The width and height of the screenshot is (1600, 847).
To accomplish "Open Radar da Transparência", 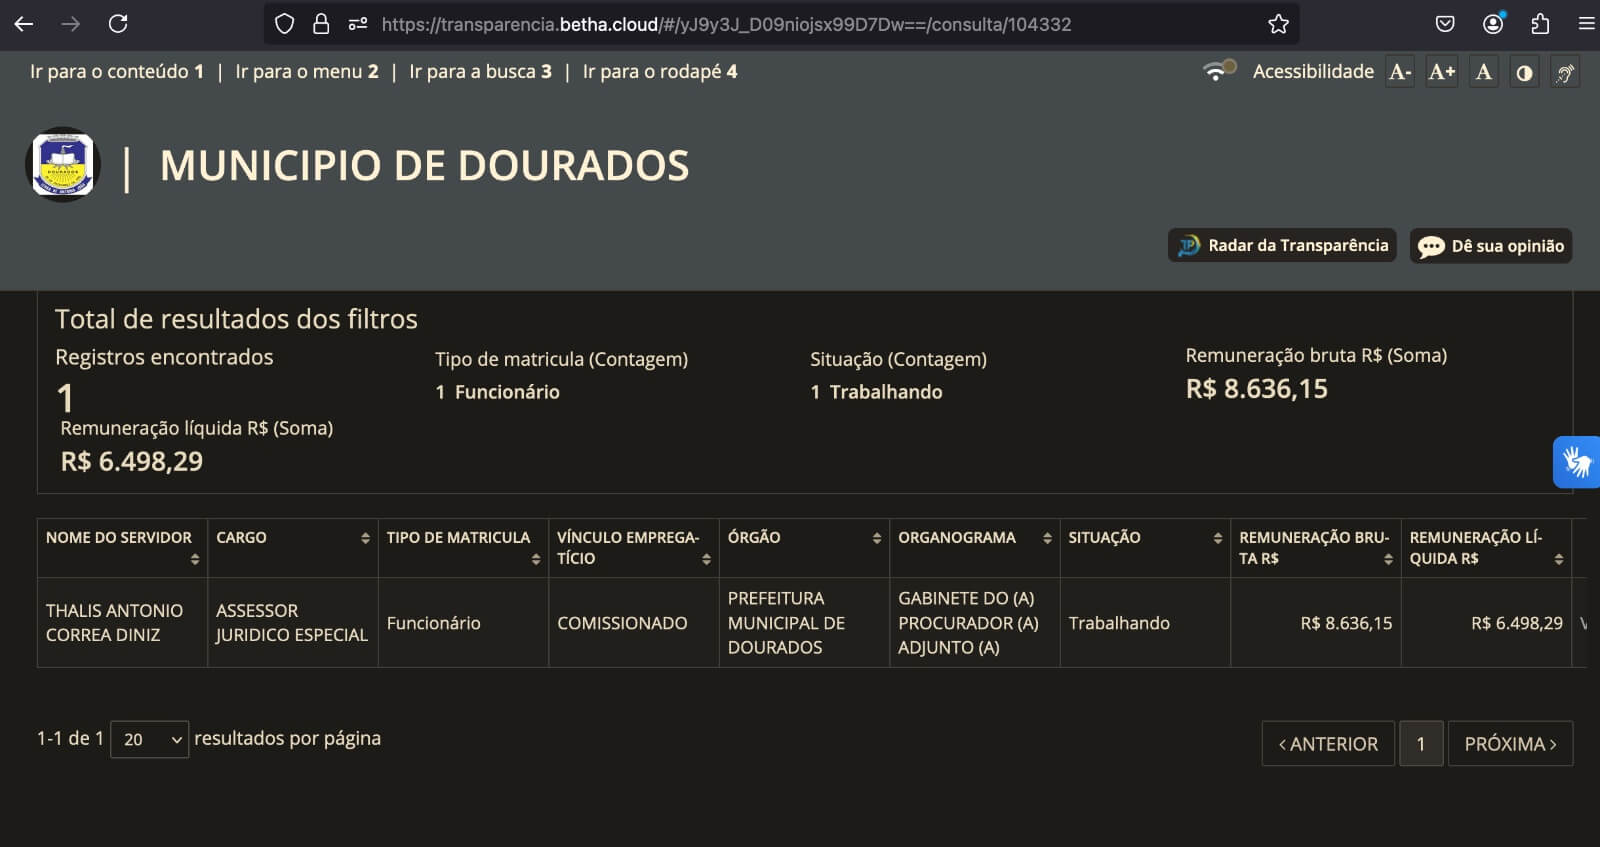I will click(1283, 246).
